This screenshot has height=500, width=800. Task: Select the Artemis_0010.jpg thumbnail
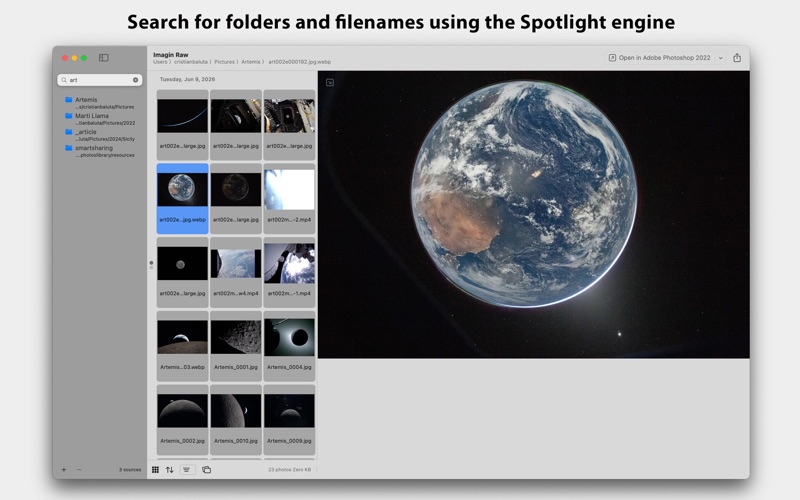point(236,419)
